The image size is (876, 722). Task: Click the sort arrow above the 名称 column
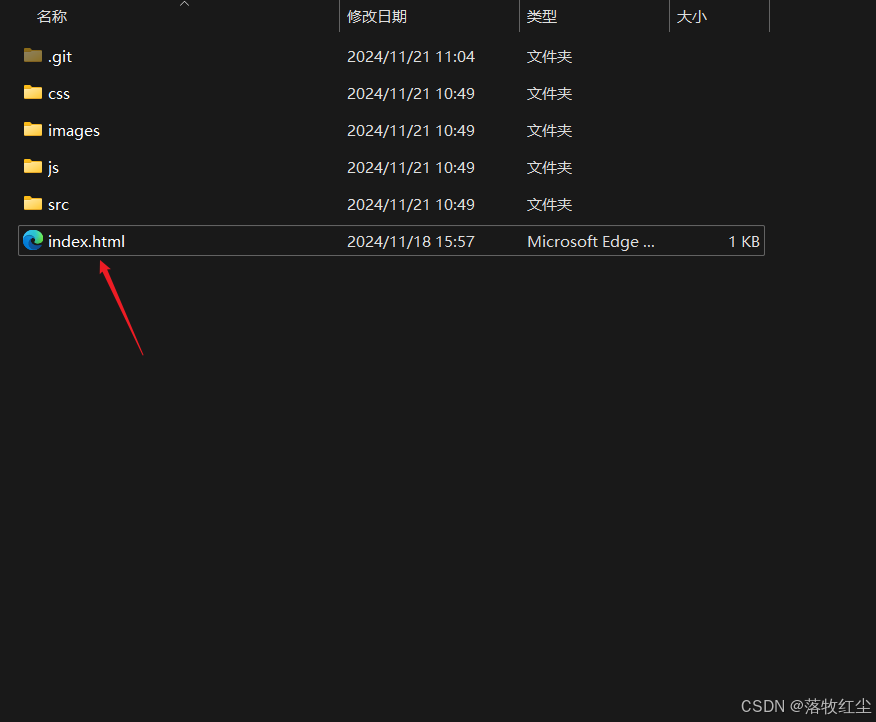184,4
